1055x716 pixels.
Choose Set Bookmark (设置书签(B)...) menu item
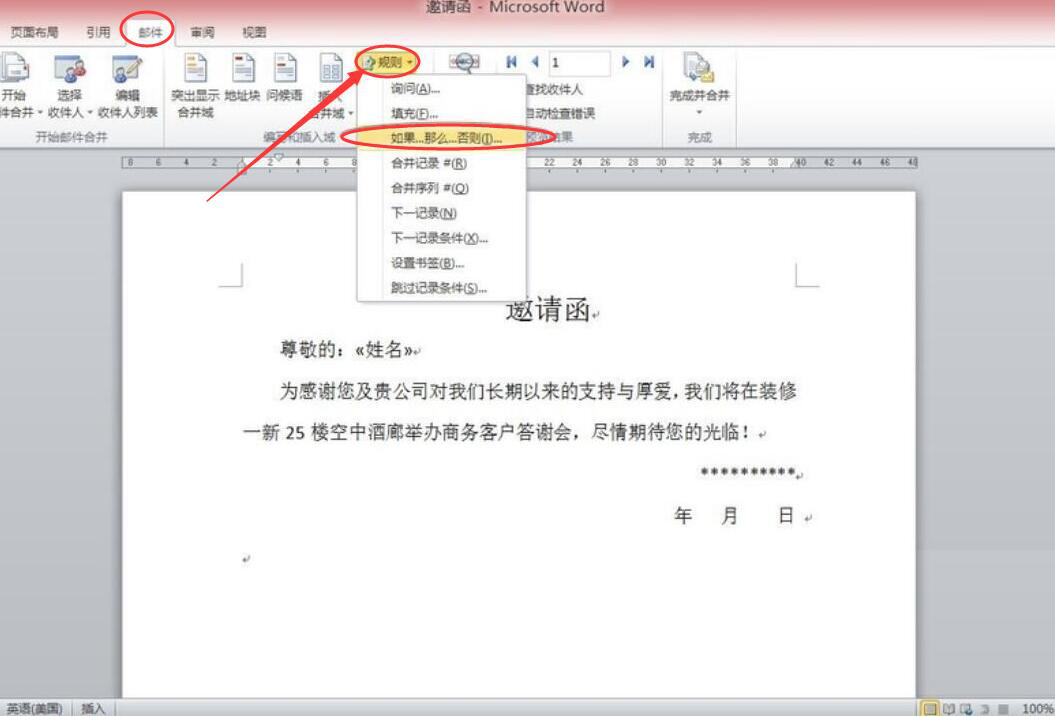pos(441,263)
